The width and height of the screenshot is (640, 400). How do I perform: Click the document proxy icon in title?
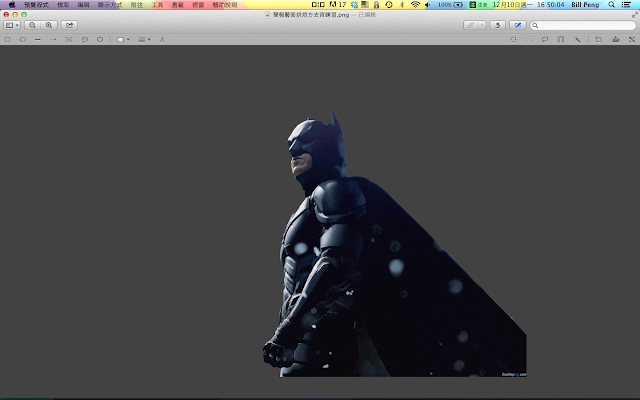click(268, 15)
